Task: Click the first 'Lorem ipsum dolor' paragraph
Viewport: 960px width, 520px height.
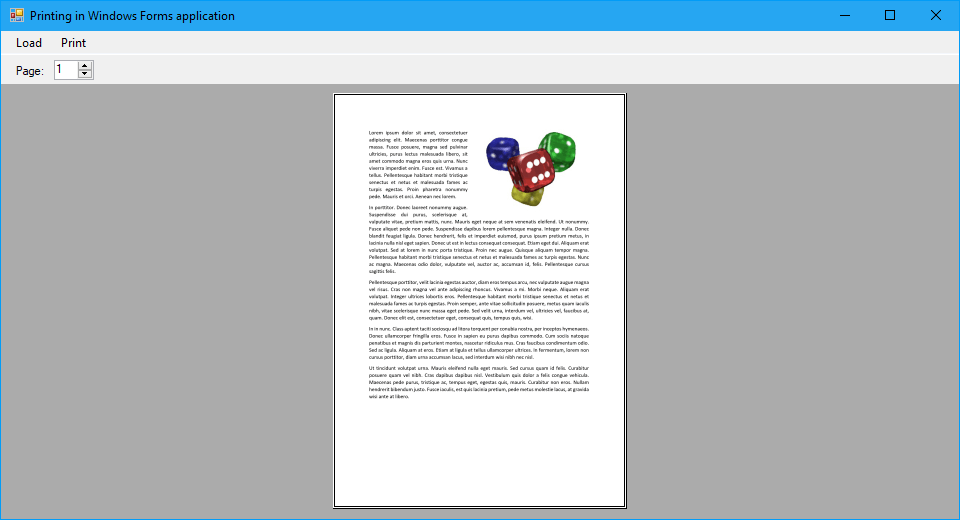Action: [x=418, y=165]
